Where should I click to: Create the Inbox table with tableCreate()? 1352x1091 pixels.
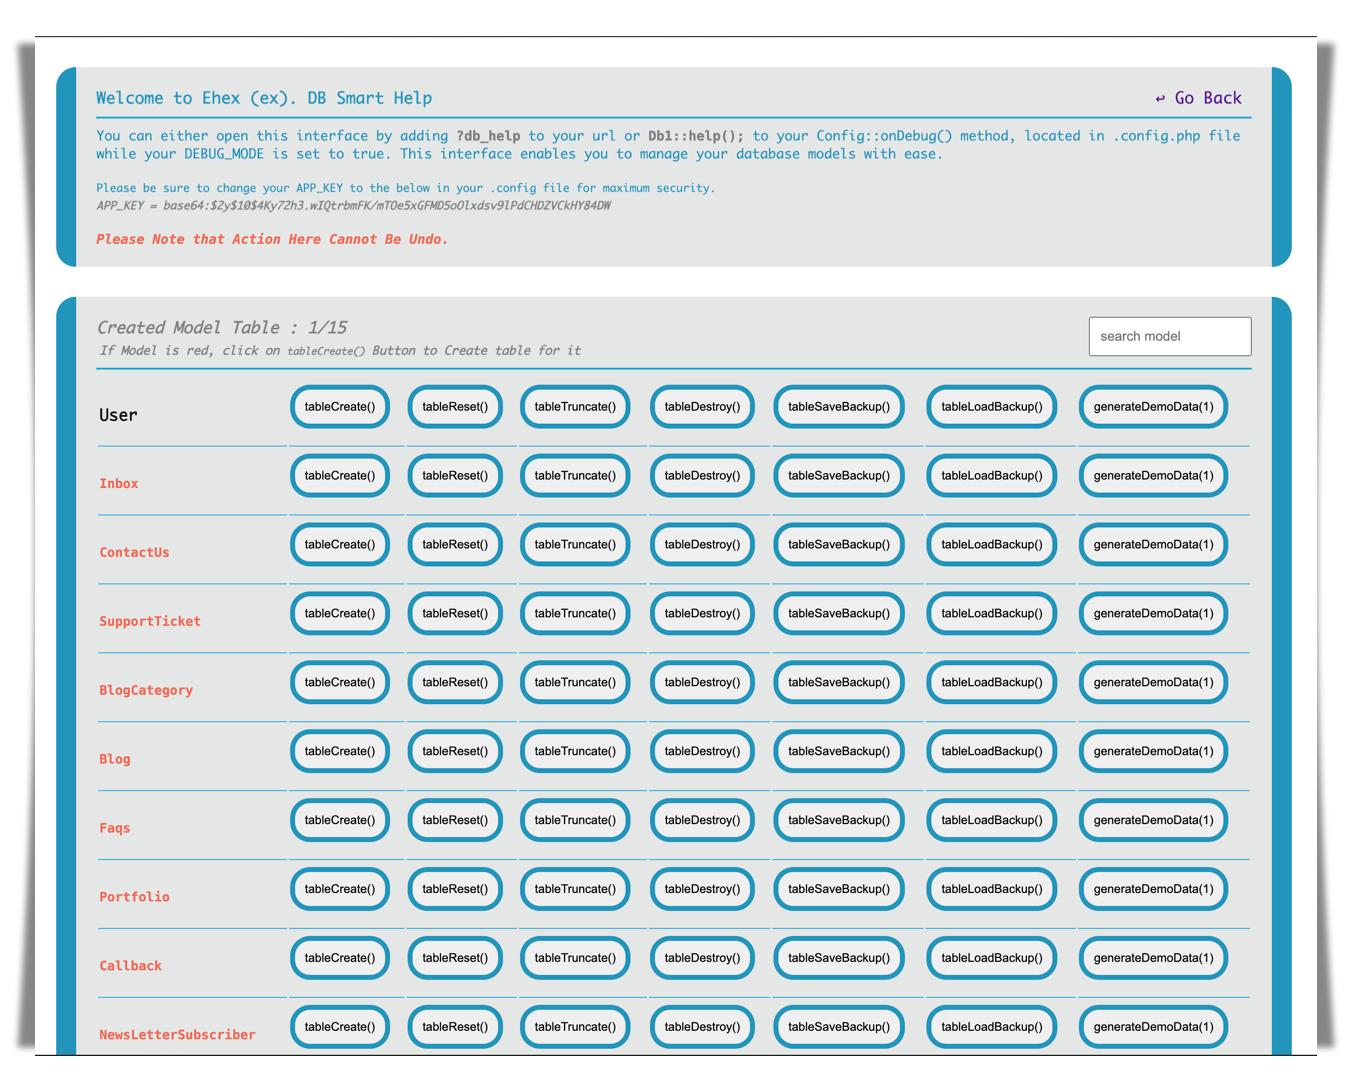(x=340, y=476)
